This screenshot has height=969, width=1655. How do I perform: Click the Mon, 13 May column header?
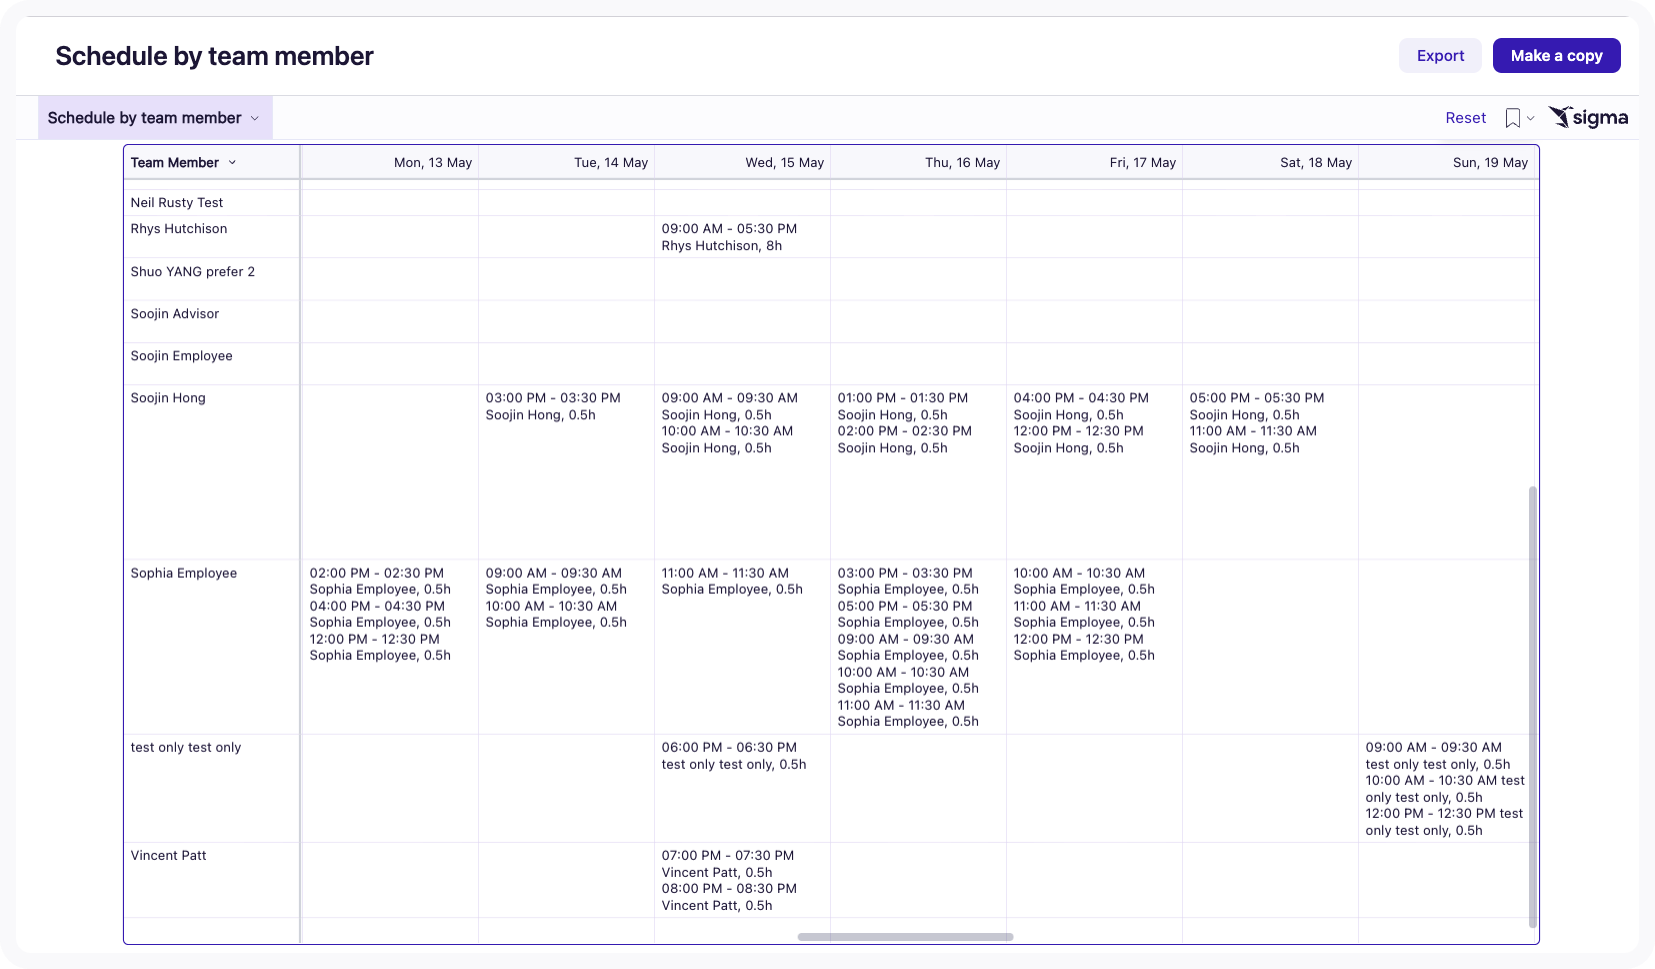(432, 161)
